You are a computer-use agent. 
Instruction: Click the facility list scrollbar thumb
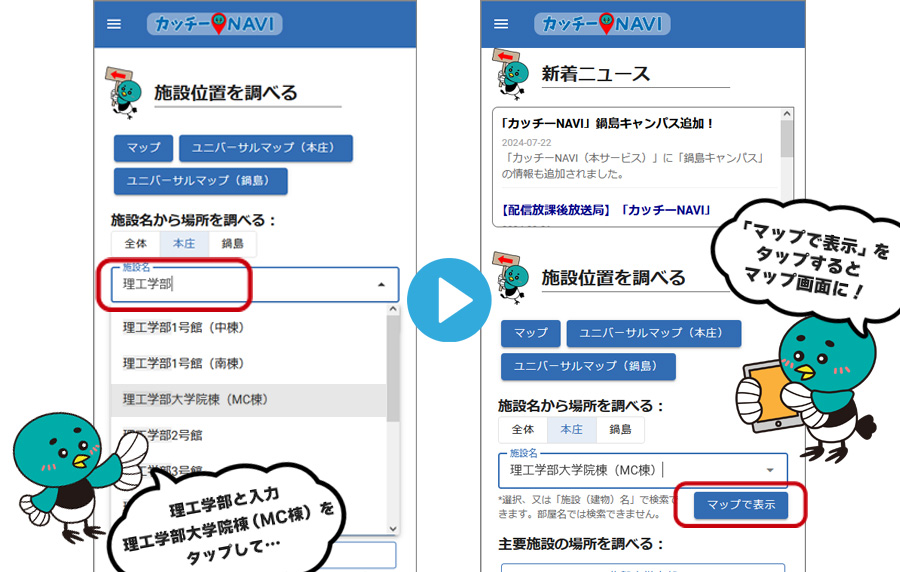[393, 368]
